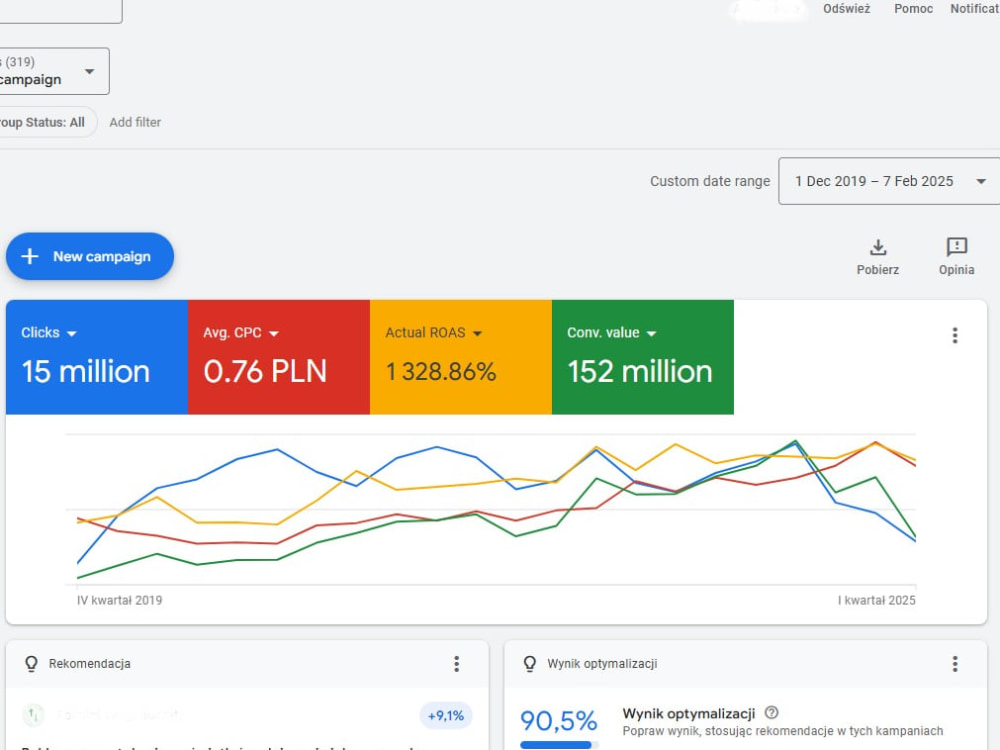Expand the Actual ROAS metric dropdown
The image size is (1000, 750).
tap(477, 334)
